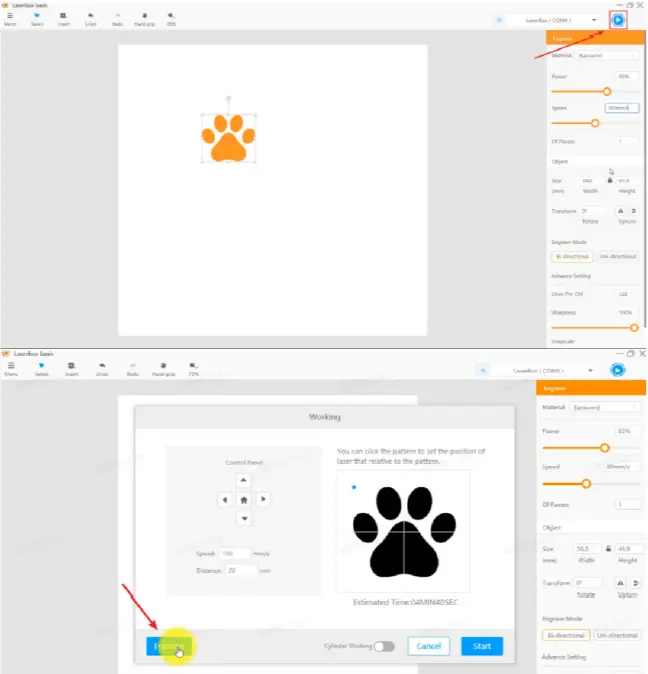Select Bi-directional engrave mode in bottom window

[566, 635]
